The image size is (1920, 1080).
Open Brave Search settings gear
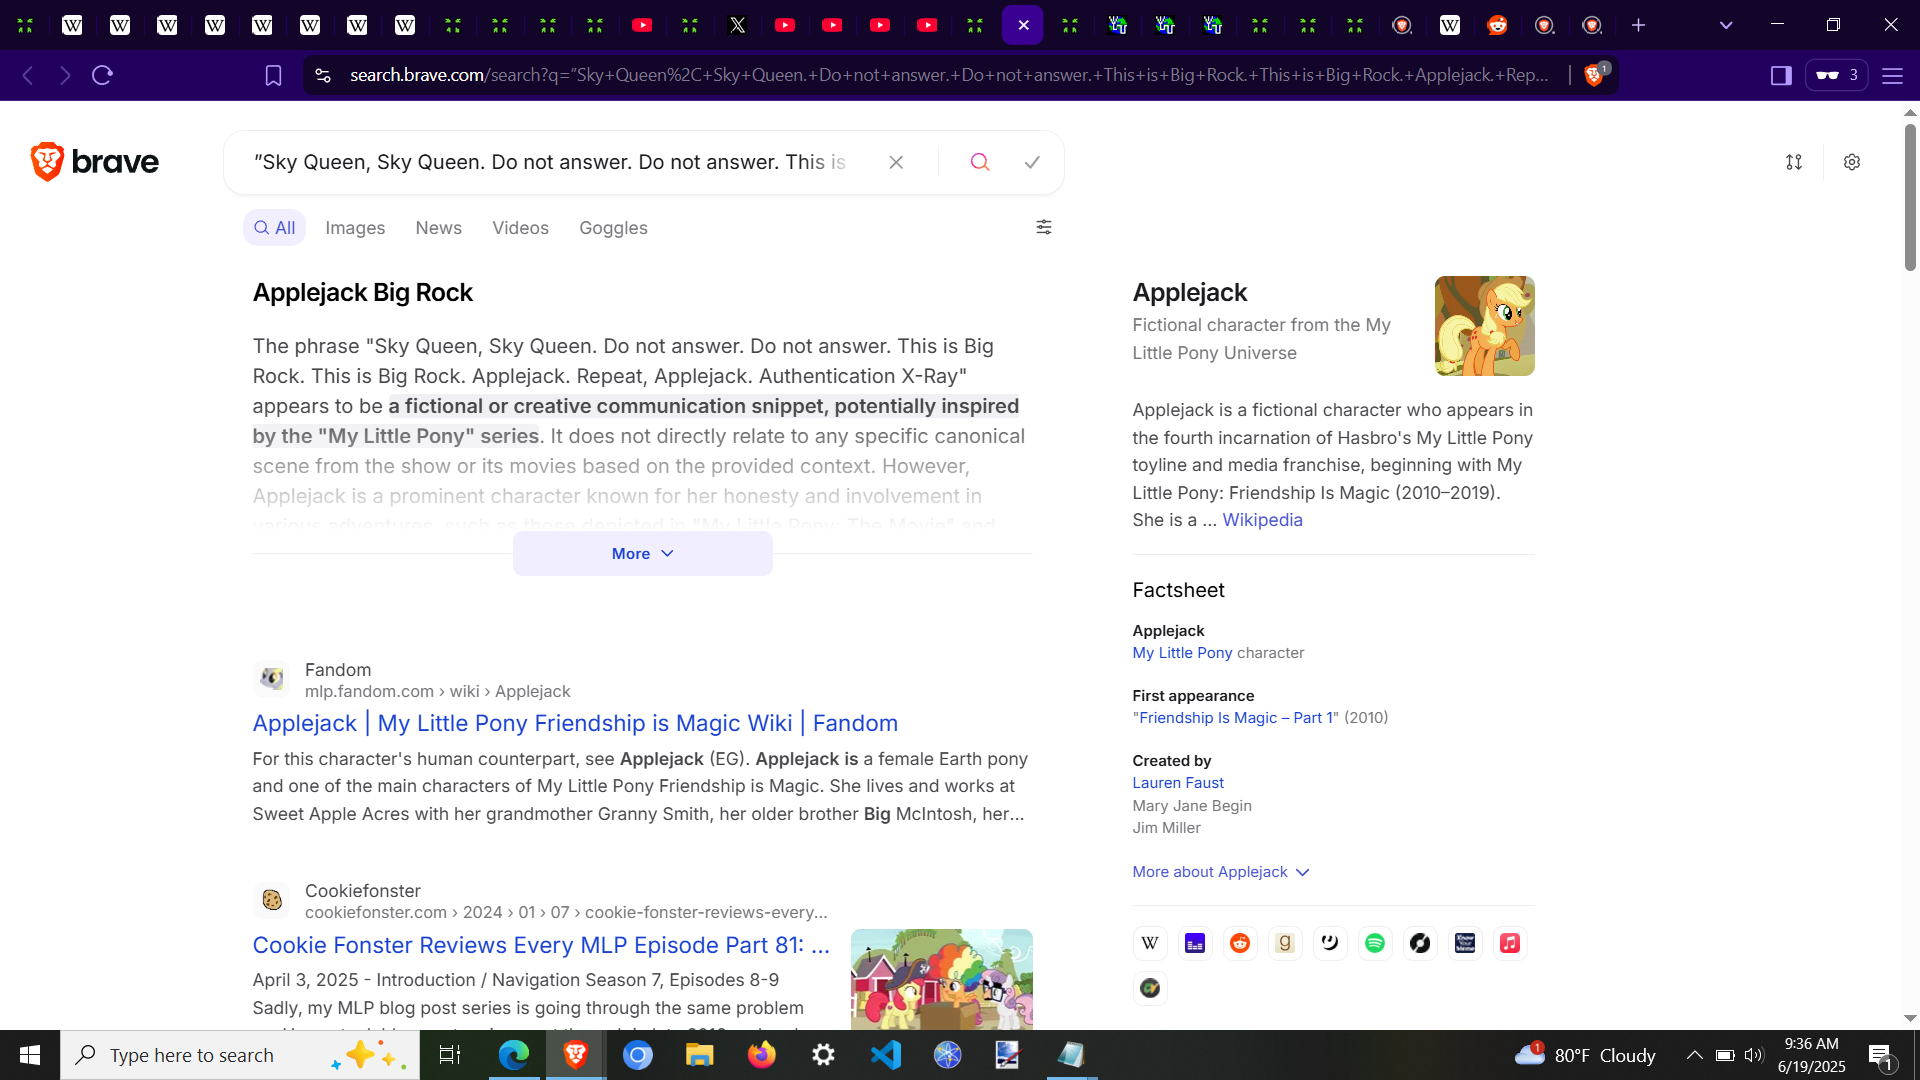[1852, 162]
